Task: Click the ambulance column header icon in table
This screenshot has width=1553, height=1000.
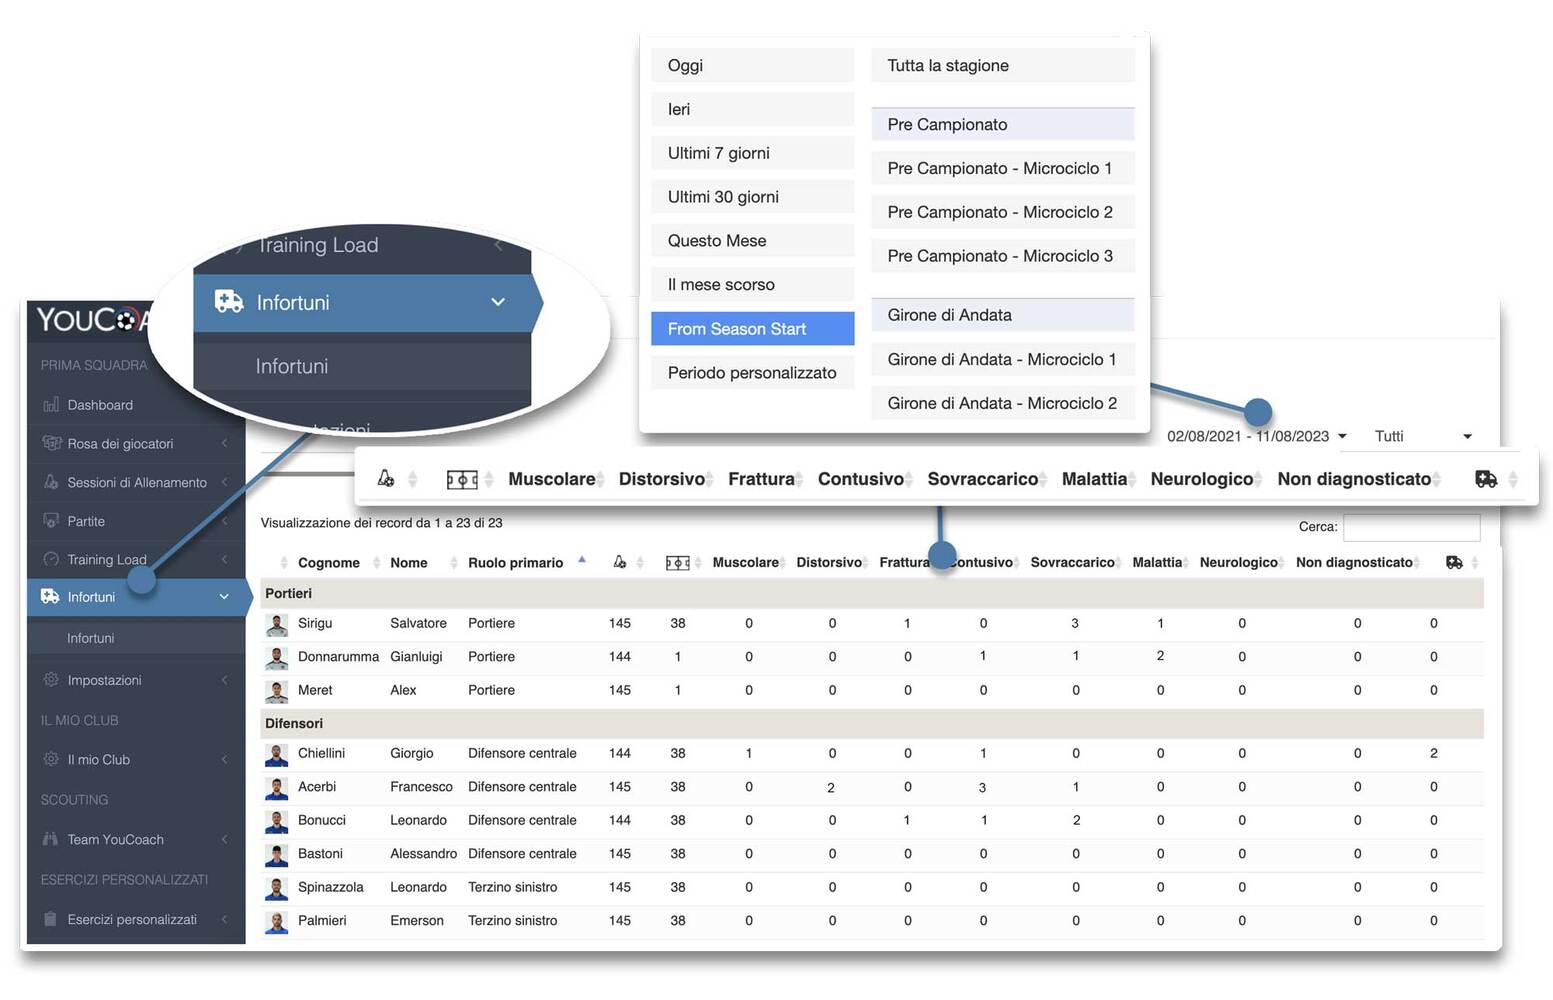Action: tap(1454, 563)
